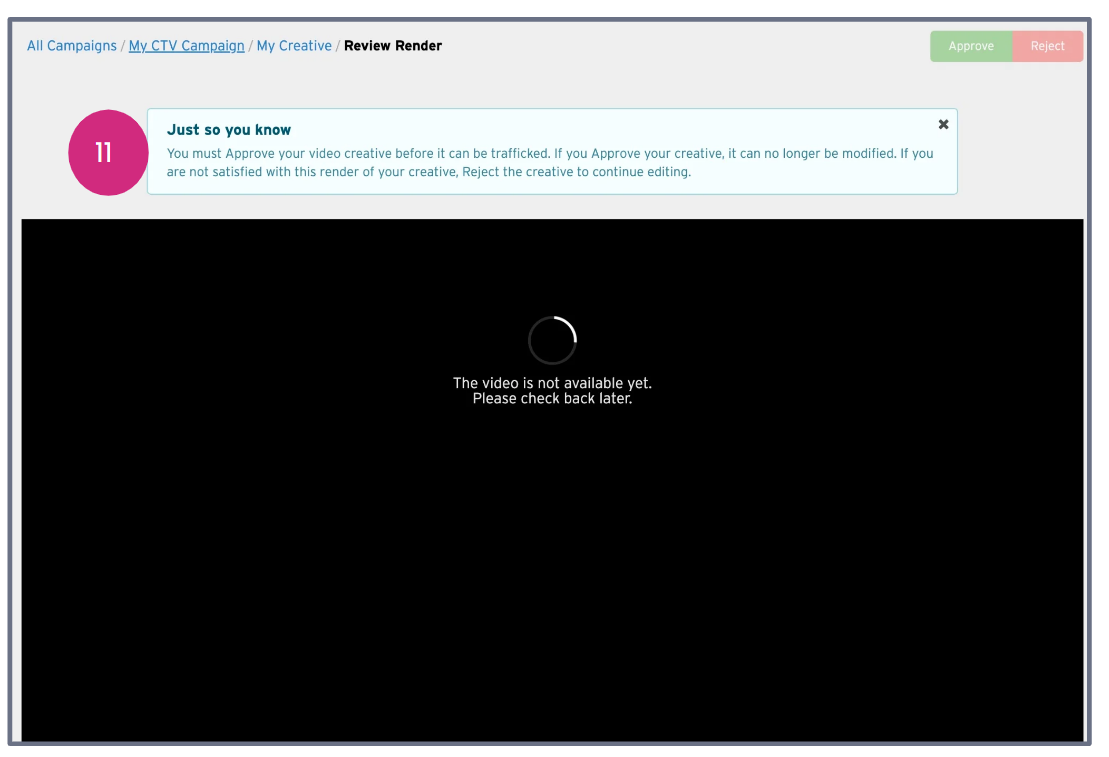
Task: Open the My CTV Campaign breadcrumb link
Action: point(186,46)
